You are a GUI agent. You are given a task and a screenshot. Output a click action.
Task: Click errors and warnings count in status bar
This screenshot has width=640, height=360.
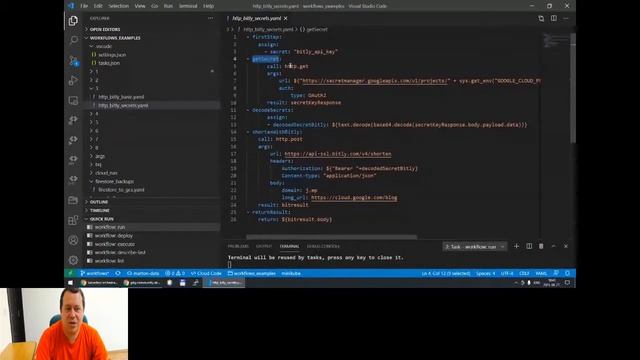[175, 273]
